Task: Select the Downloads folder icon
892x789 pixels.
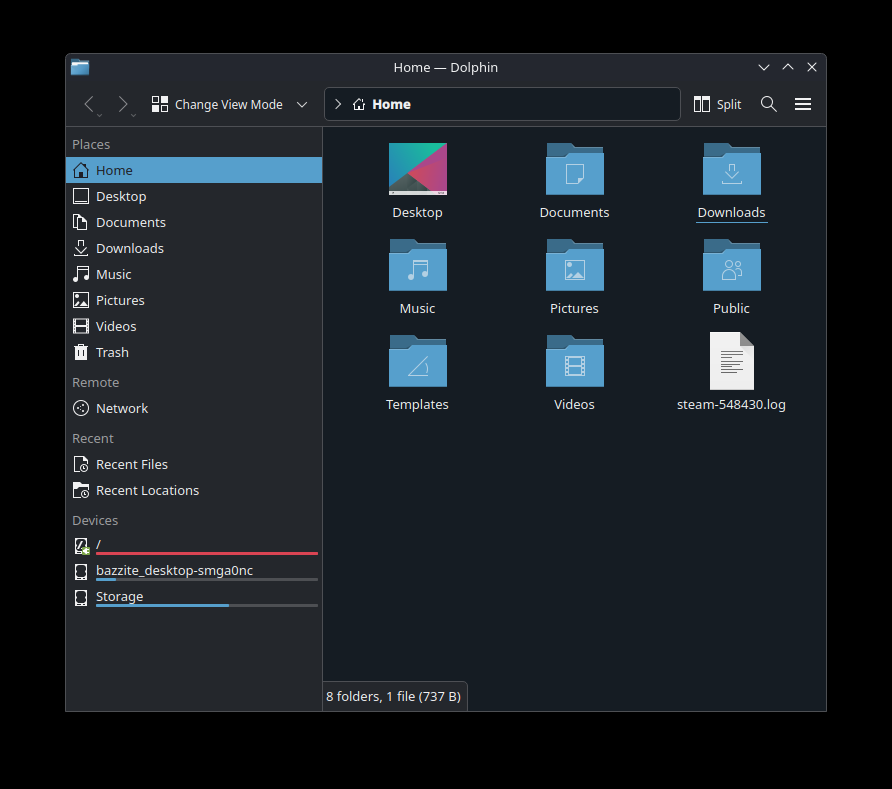Action: [x=732, y=169]
